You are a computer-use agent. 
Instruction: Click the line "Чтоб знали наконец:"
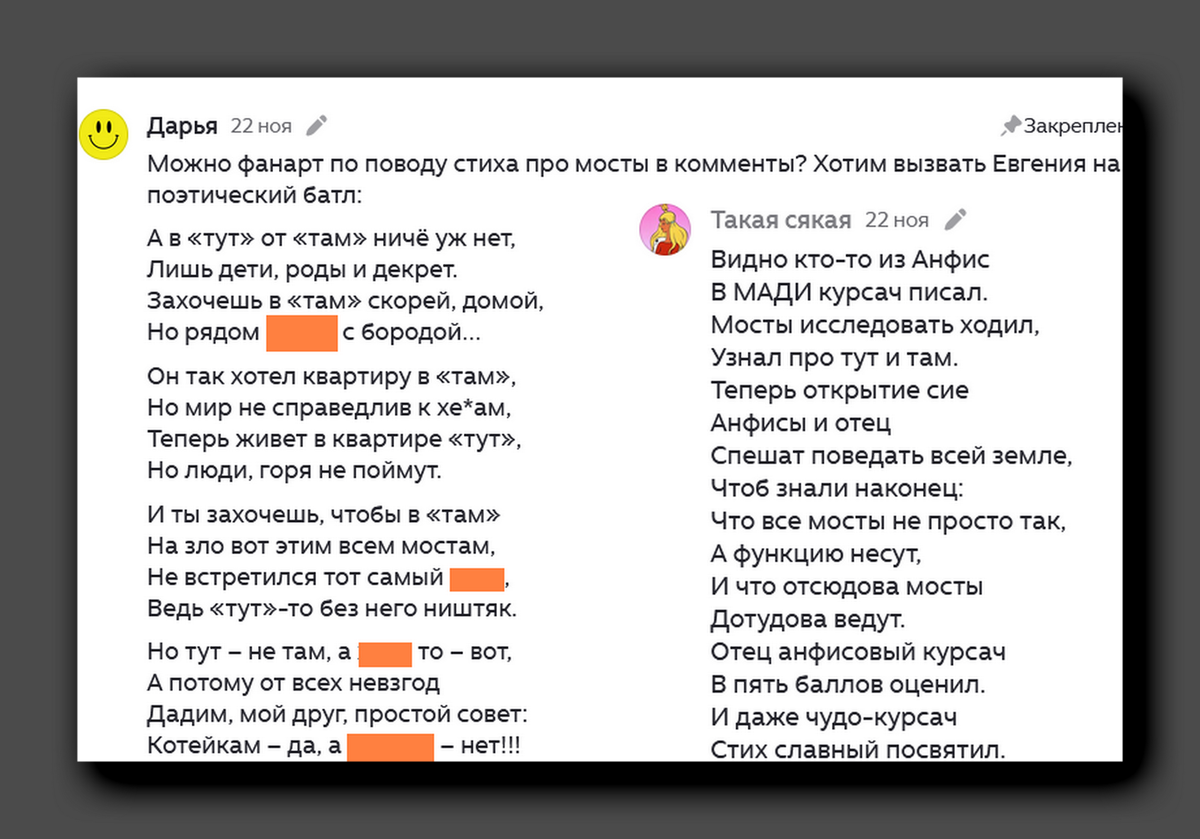[837, 489]
